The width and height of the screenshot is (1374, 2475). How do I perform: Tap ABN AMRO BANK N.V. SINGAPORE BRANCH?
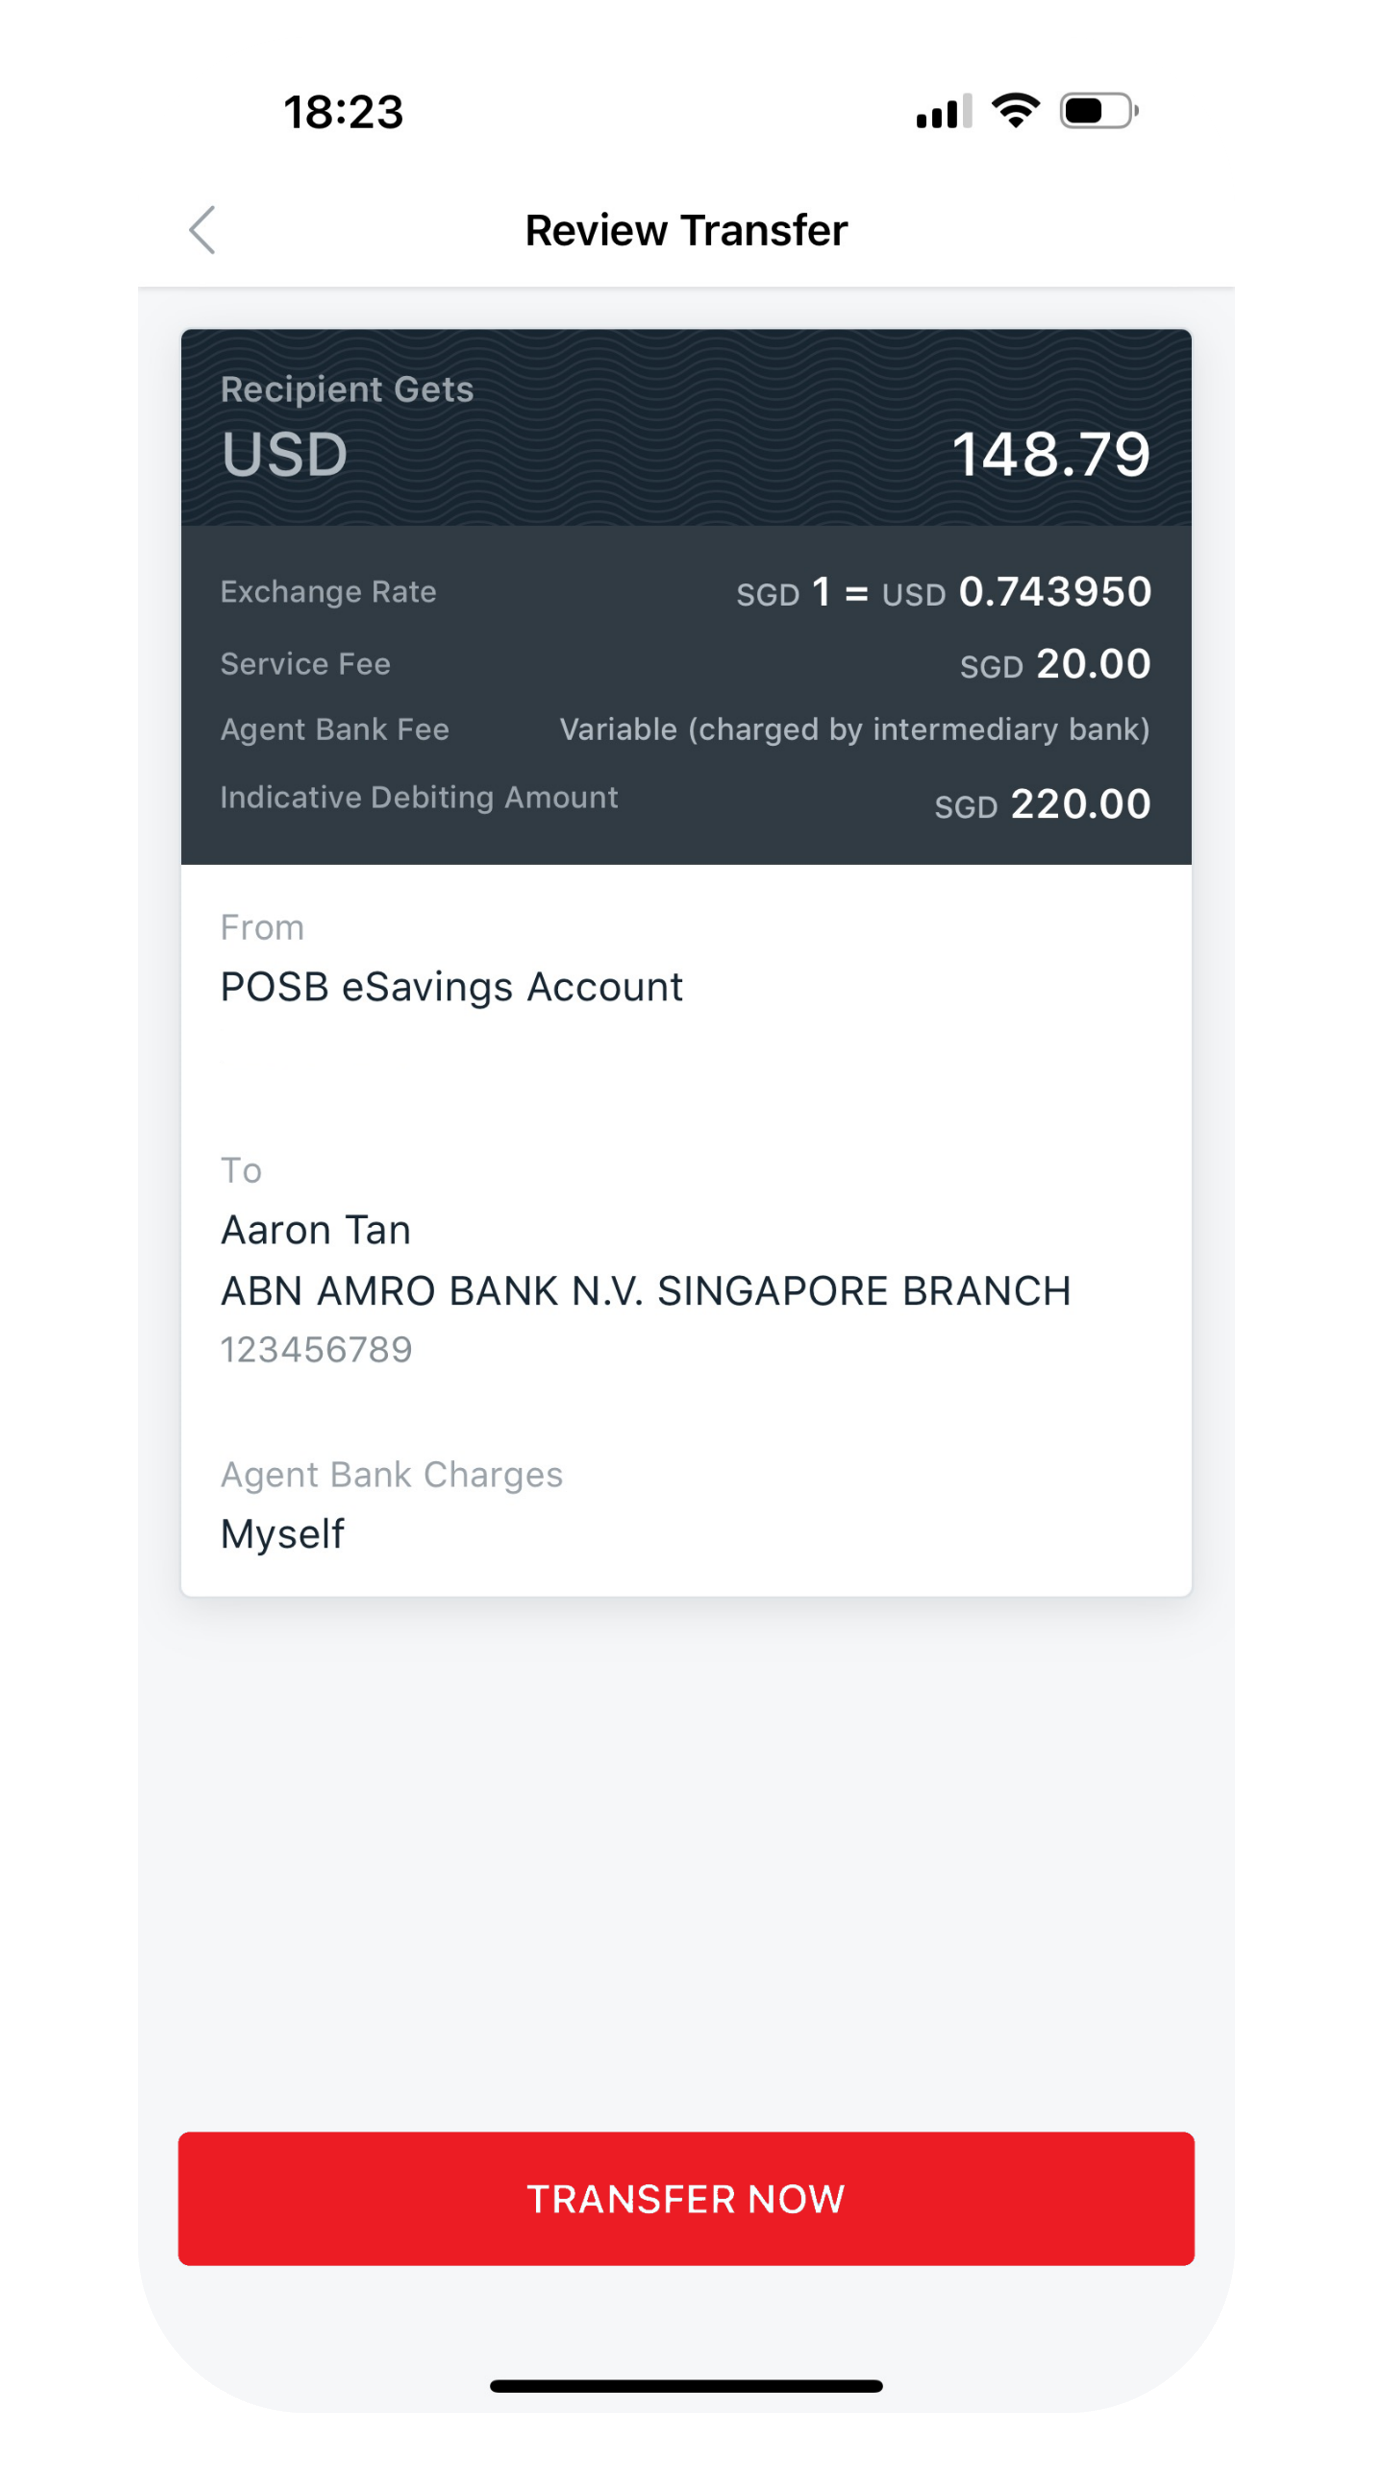point(646,1291)
